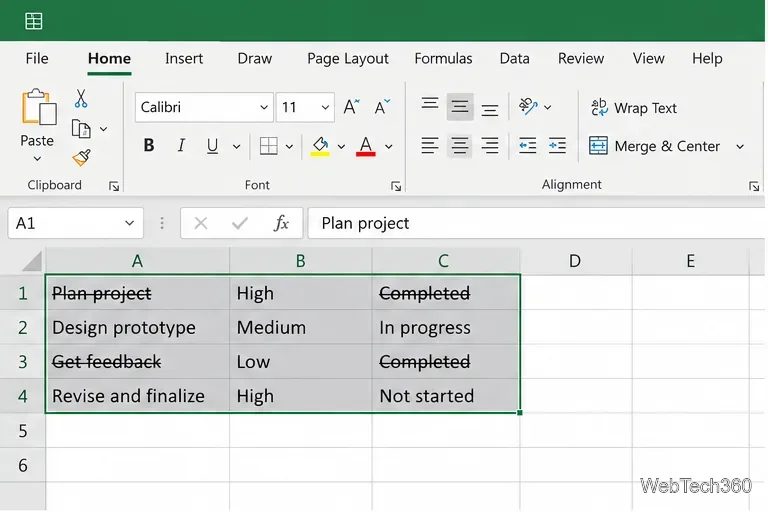Open the font size 11 dropdown
Screen dimensions: 768x512
[x=325, y=107]
